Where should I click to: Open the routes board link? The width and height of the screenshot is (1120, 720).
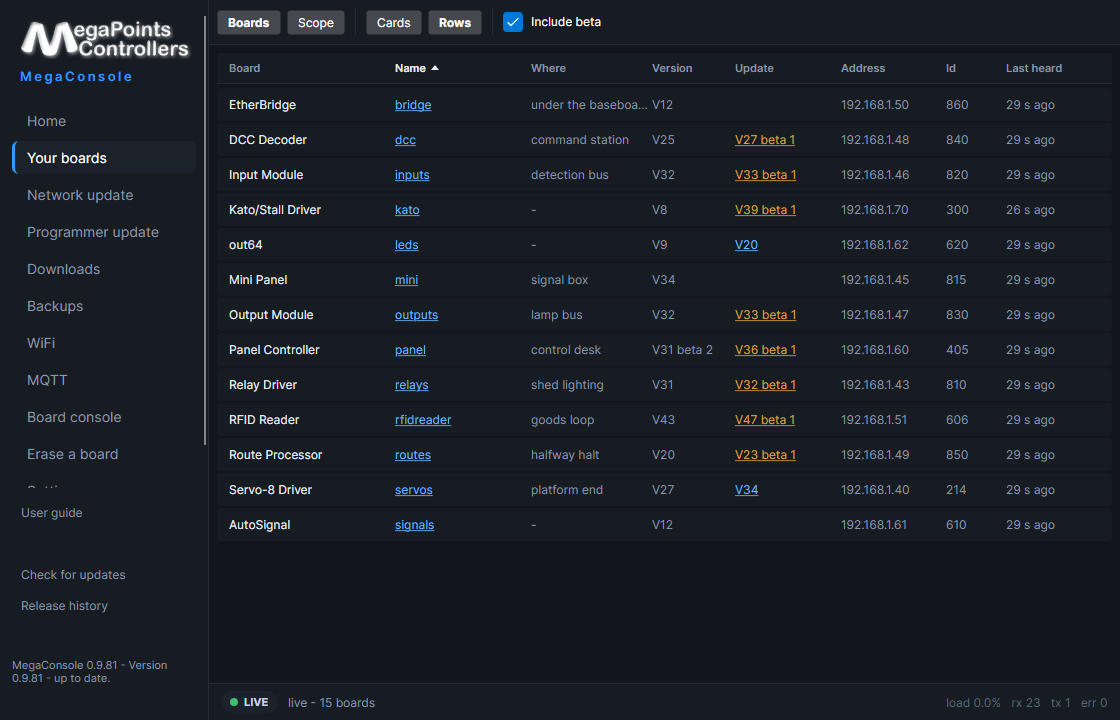click(413, 455)
